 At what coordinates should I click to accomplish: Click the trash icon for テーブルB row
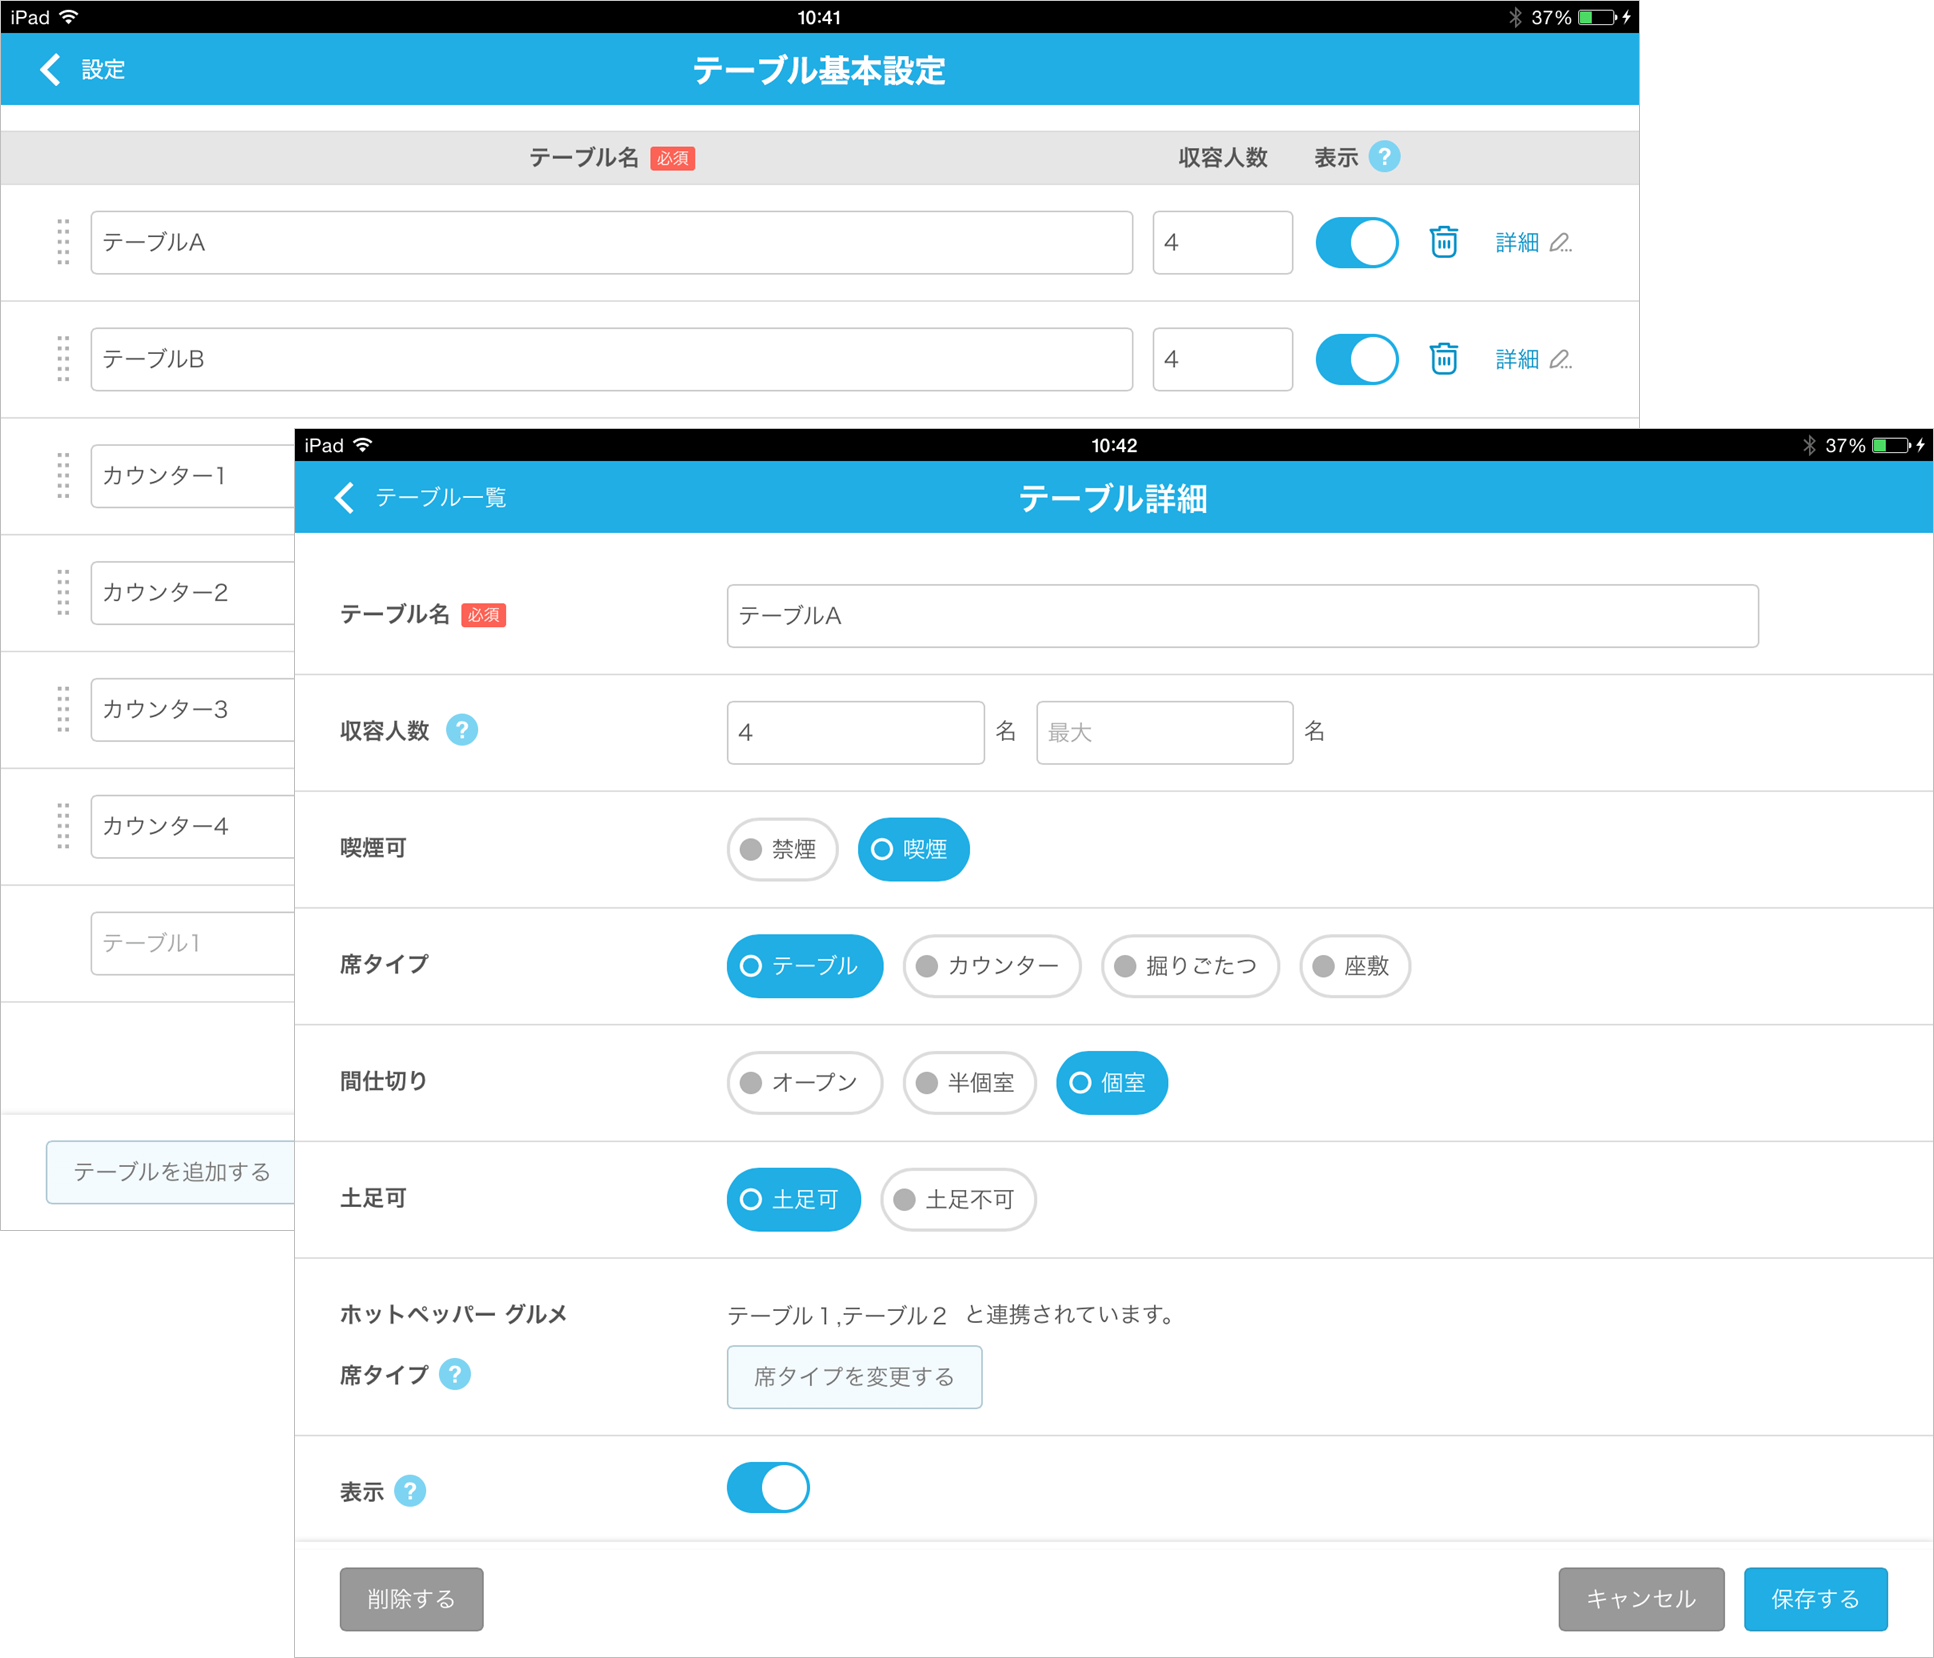point(1442,358)
